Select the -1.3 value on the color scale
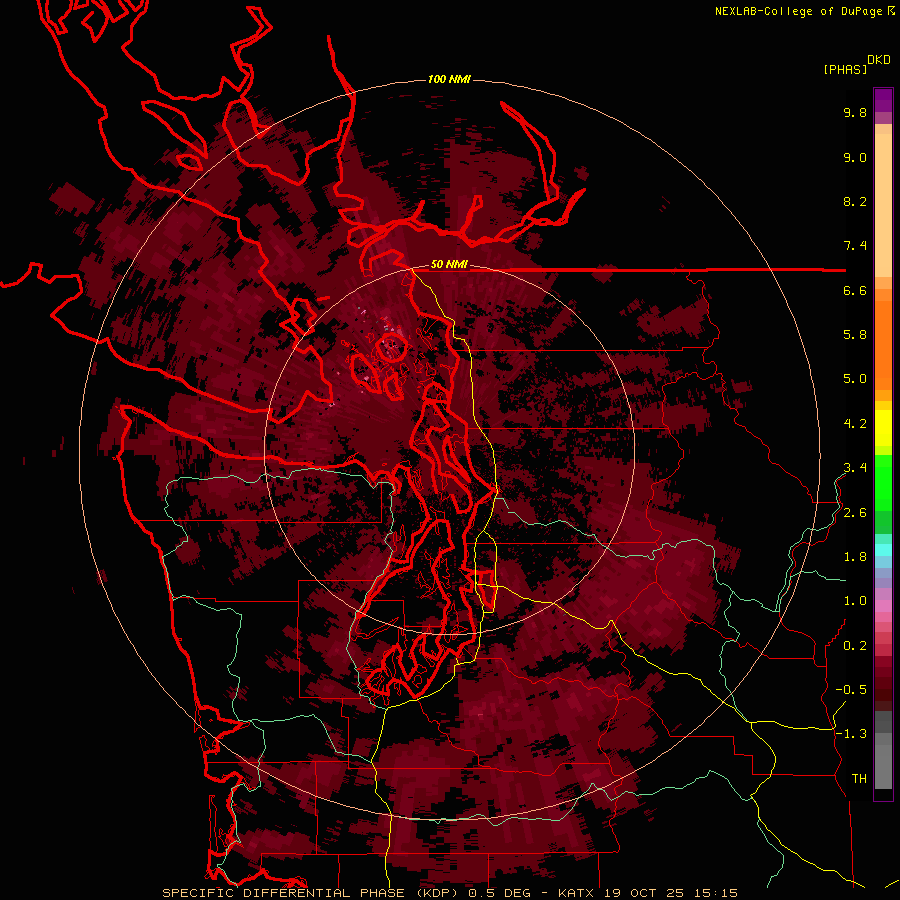This screenshot has height=900, width=900. 851,734
